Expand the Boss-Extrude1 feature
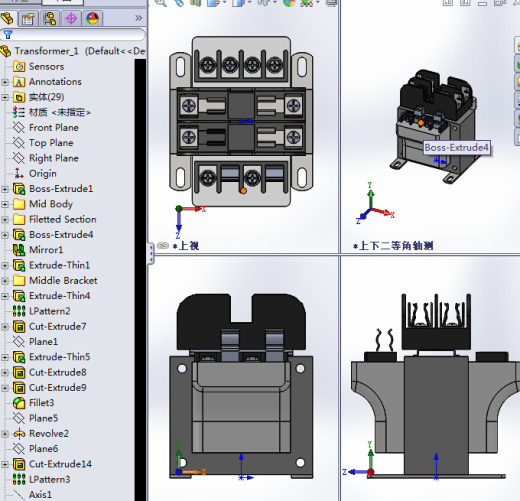Screen dimensions: 520x501 pos(5,189)
